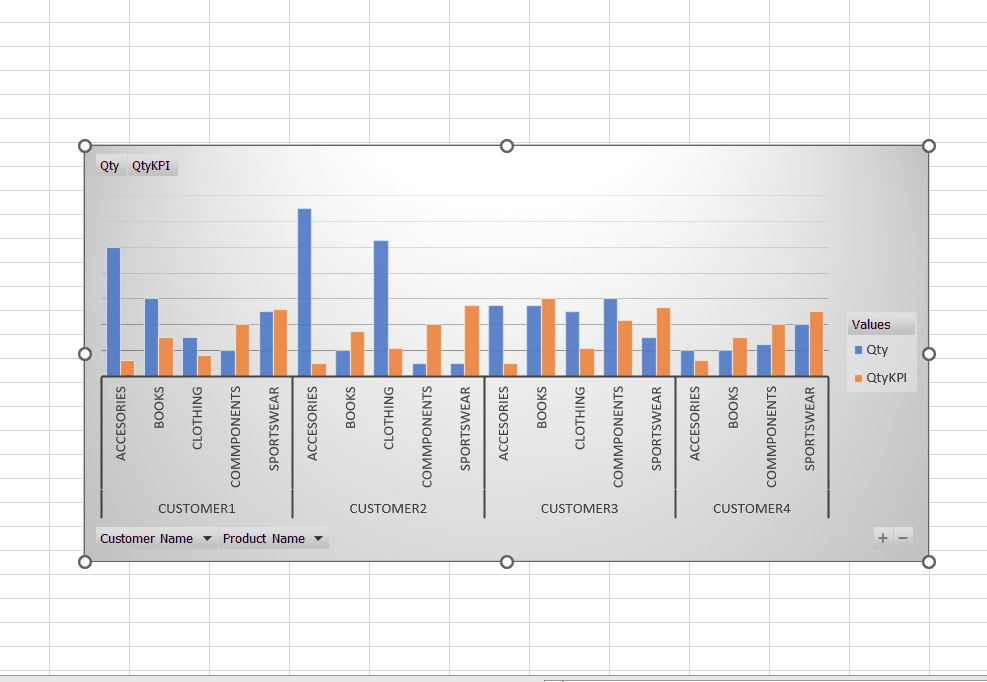Select the left-middle chart resize handle
Image resolution: width=987 pixels, height=682 pixels.
pos(85,354)
